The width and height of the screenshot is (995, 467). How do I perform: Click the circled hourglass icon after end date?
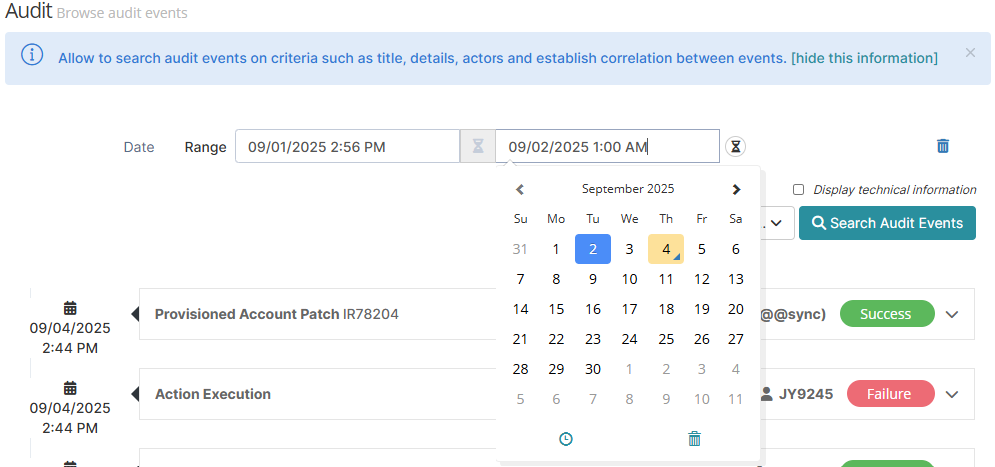click(736, 147)
